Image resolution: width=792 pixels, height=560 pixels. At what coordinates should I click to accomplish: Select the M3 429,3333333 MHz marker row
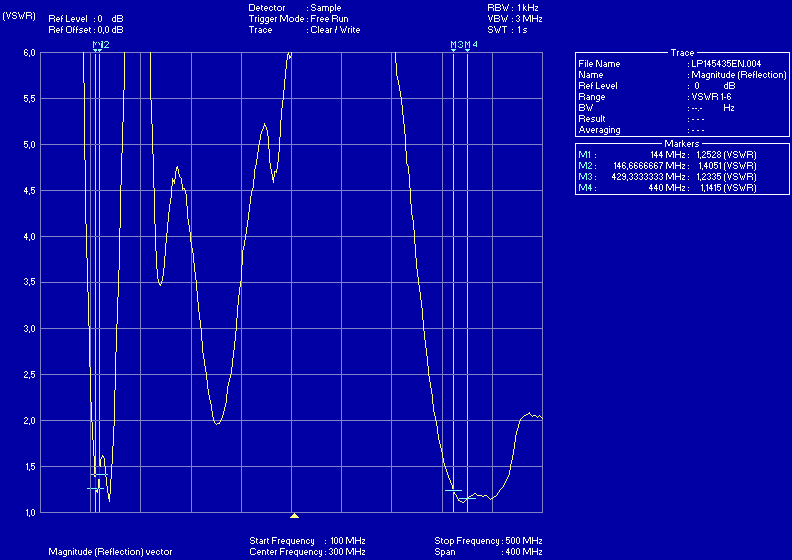pos(667,177)
